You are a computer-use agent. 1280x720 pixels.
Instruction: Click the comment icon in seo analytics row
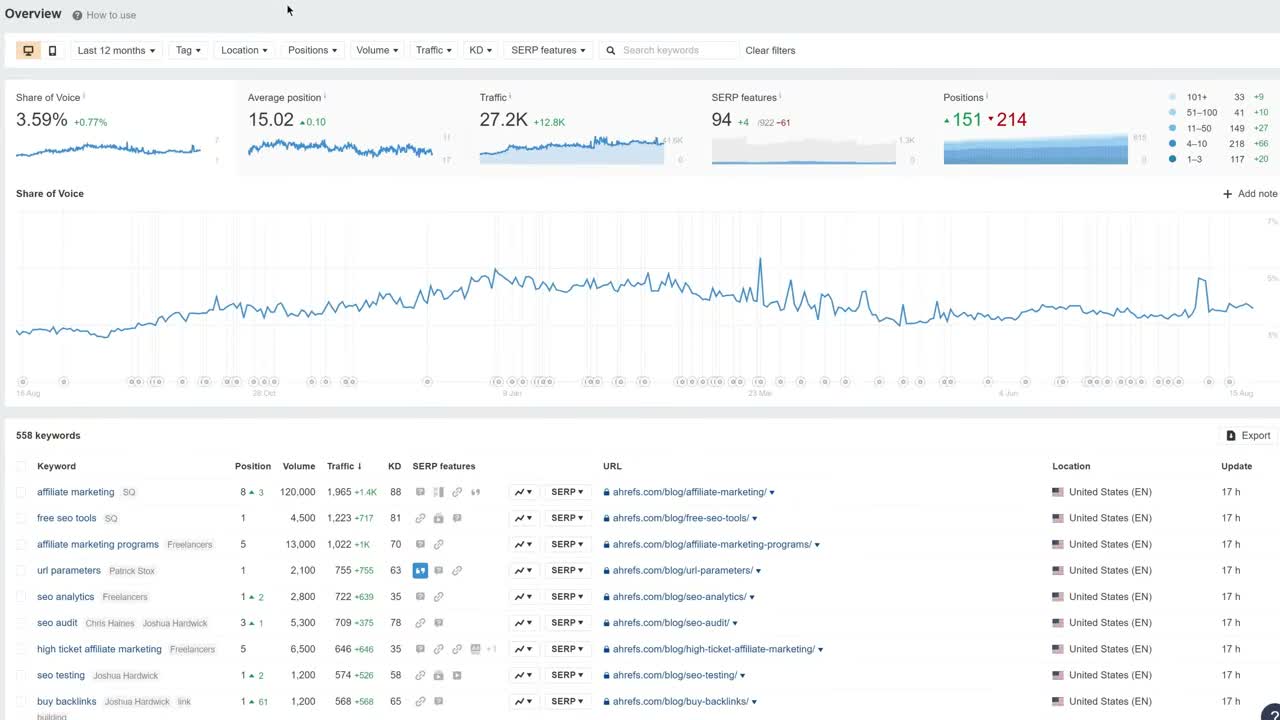(421, 597)
